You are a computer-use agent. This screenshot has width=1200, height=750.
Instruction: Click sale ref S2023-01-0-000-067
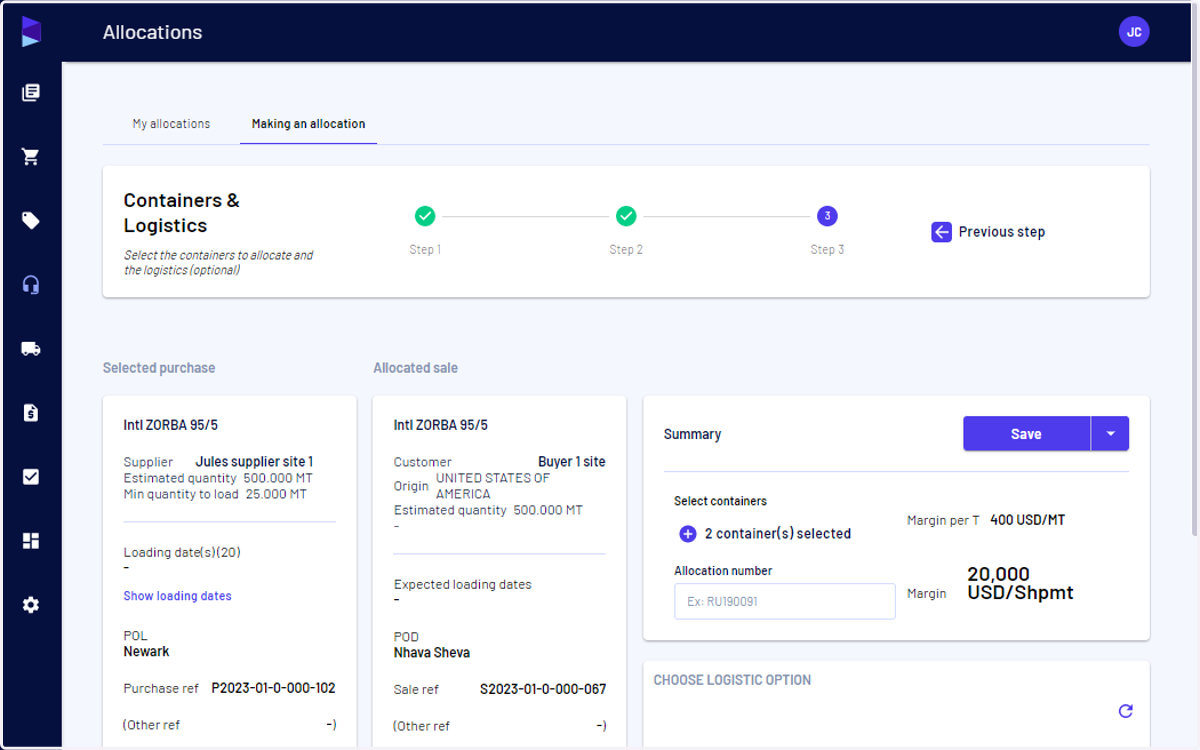coord(543,690)
